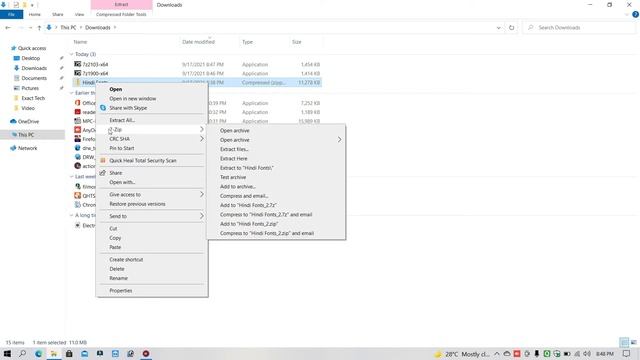Click the Windows Start button
The height and width of the screenshot is (360, 640).
click(7, 353)
